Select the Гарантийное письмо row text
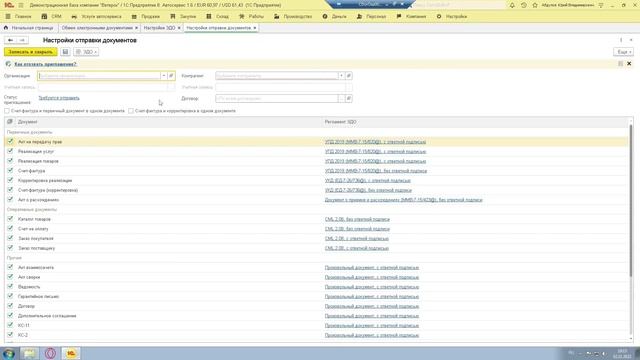The image size is (640, 360). pos(38,297)
